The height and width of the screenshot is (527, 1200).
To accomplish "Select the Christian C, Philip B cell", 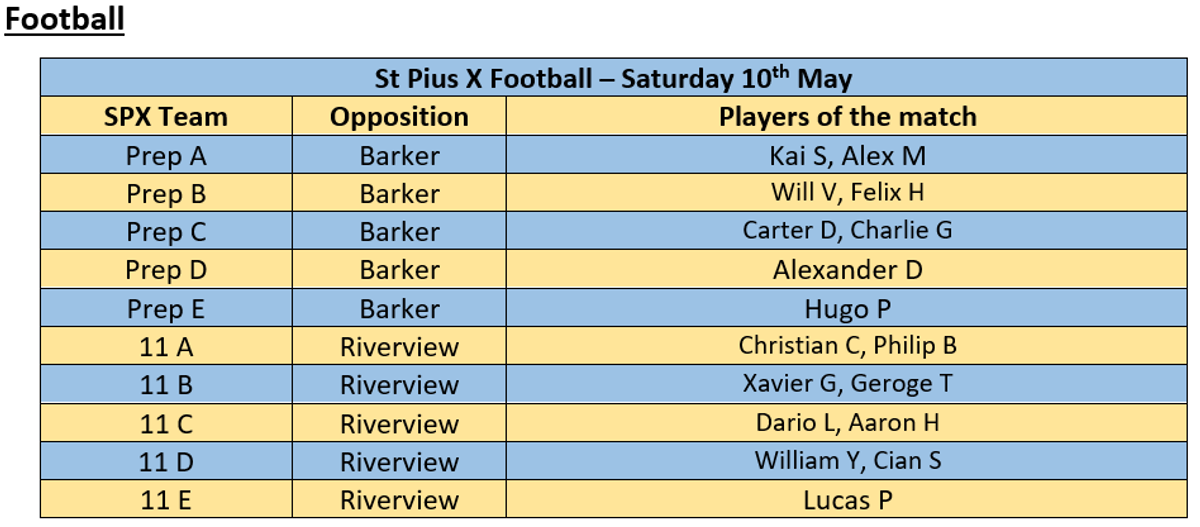I will (847, 347).
